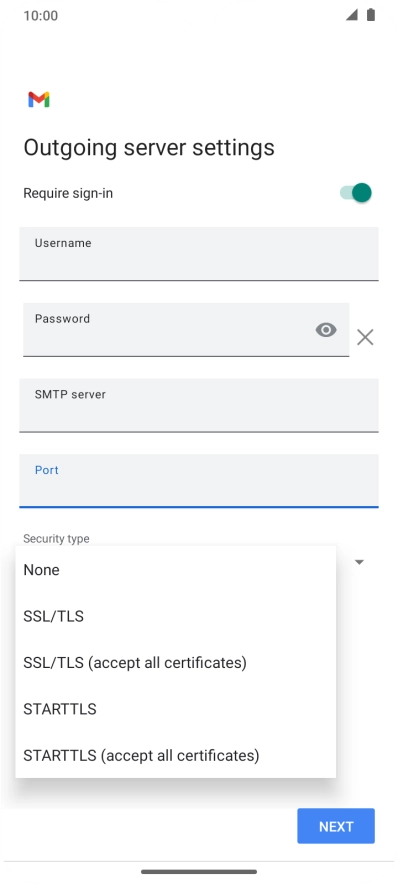Click the Port input field
This screenshot has width=398, height=884.
point(199,481)
